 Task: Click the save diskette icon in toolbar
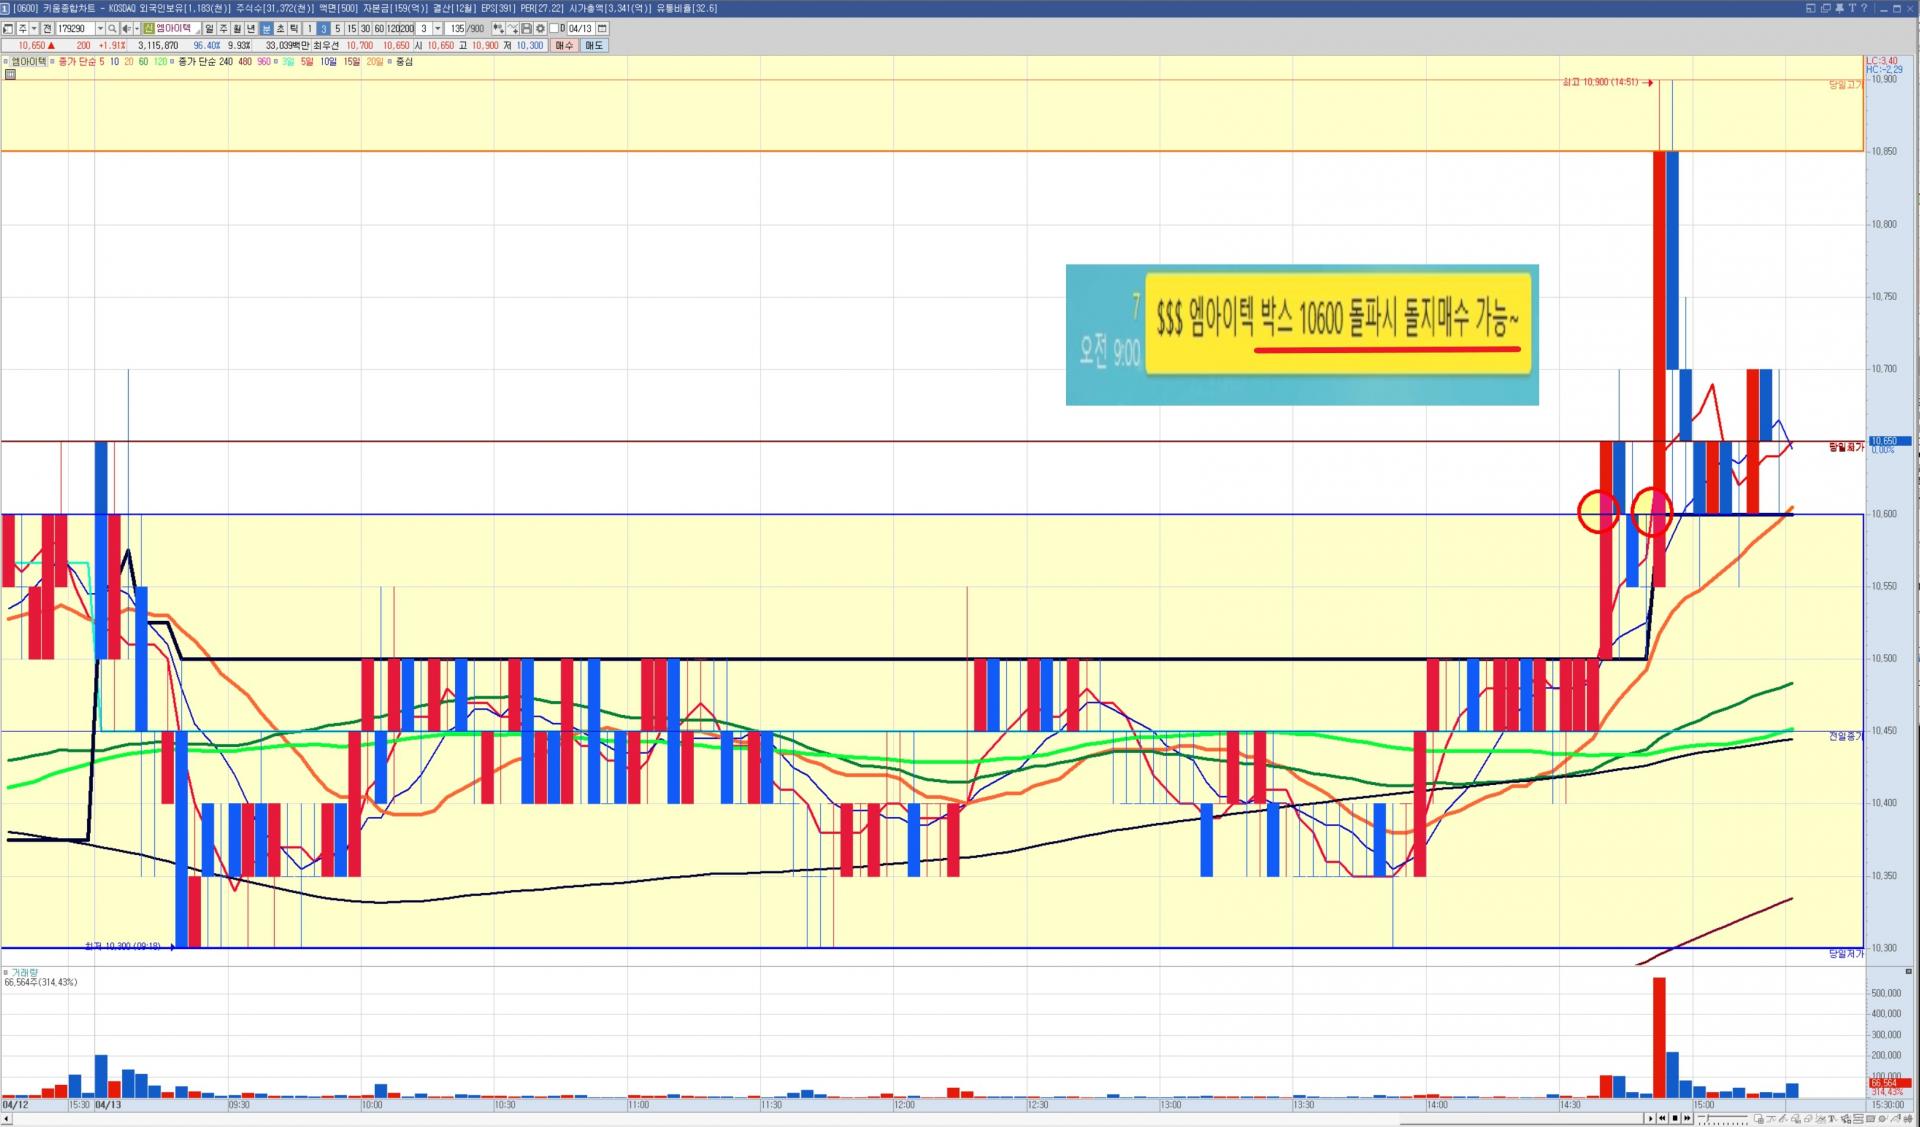[x=527, y=29]
